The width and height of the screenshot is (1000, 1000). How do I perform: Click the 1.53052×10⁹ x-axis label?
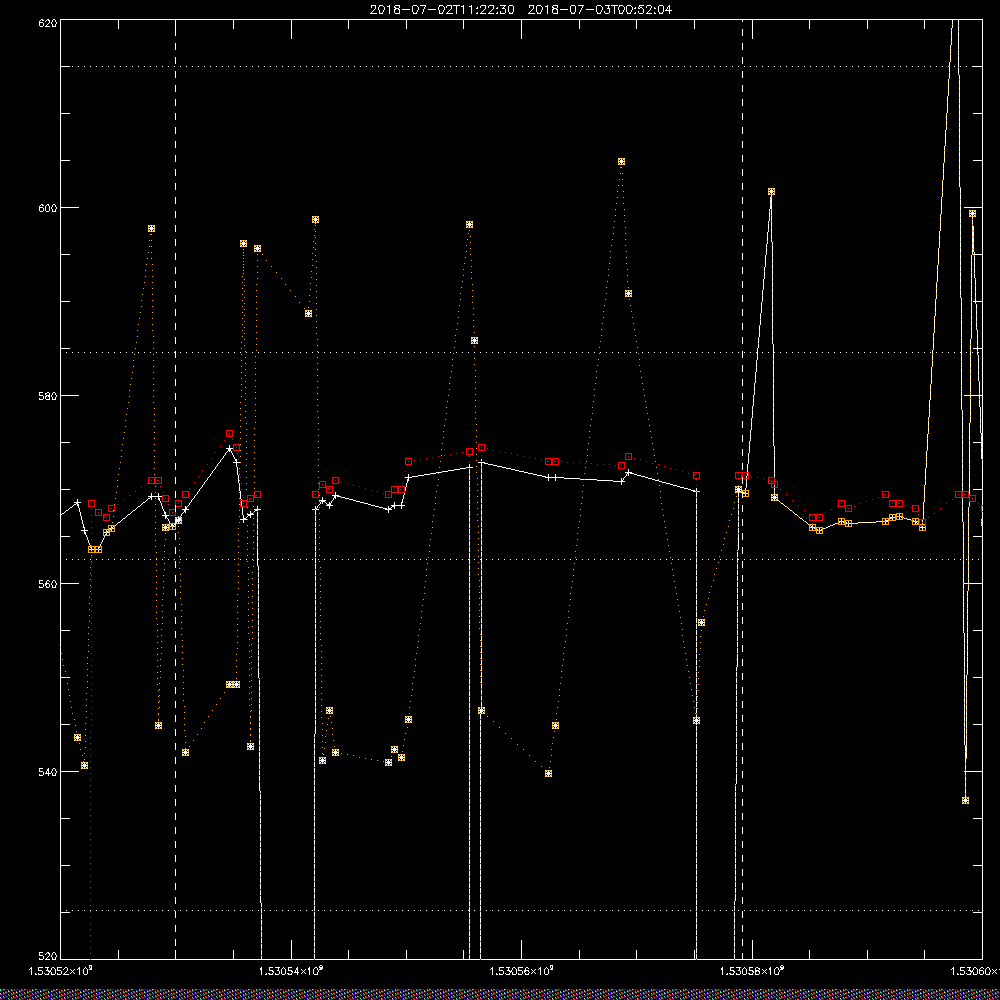click(x=61, y=971)
